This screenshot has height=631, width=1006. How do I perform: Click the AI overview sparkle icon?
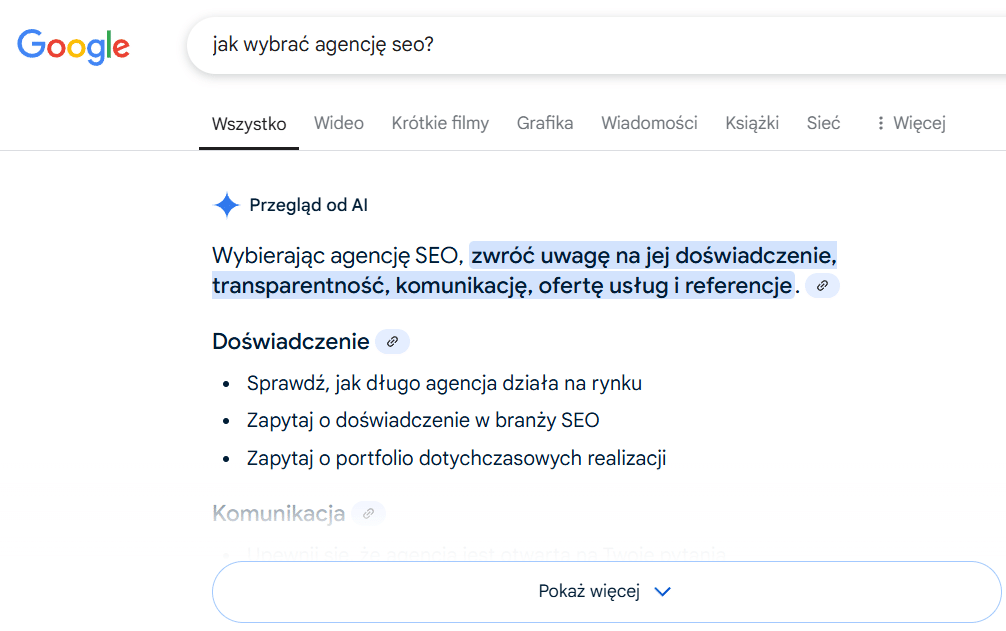click(227, 206)
